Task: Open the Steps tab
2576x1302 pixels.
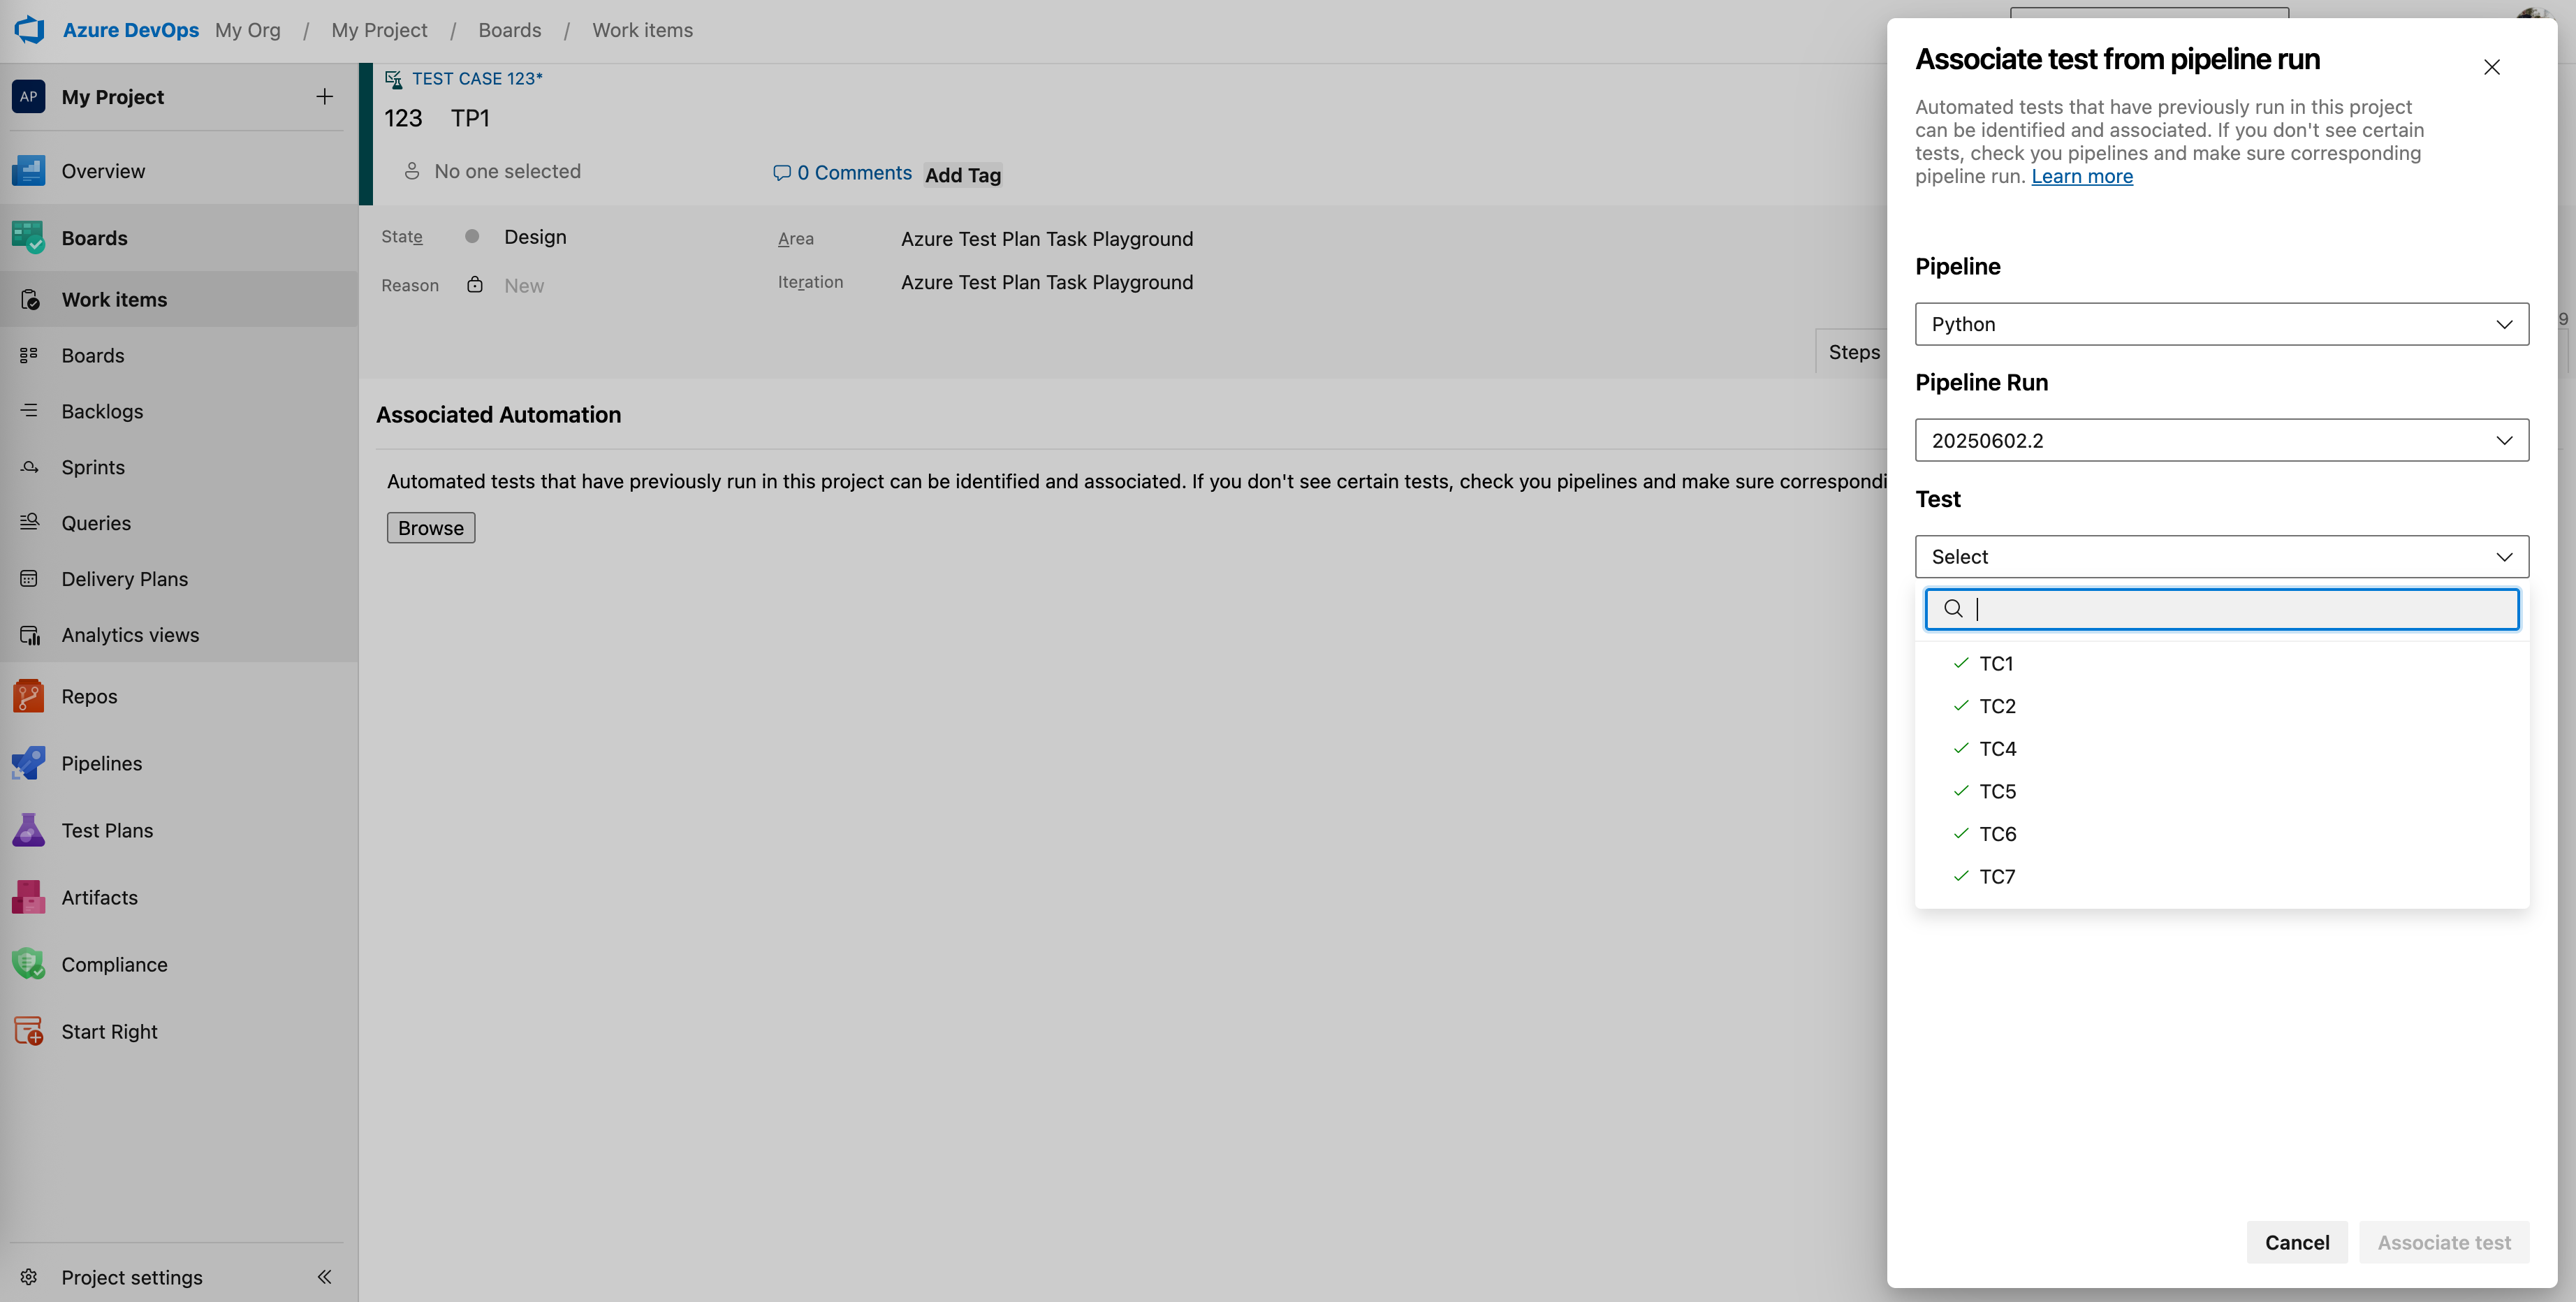Action: tap(1854, 351)
